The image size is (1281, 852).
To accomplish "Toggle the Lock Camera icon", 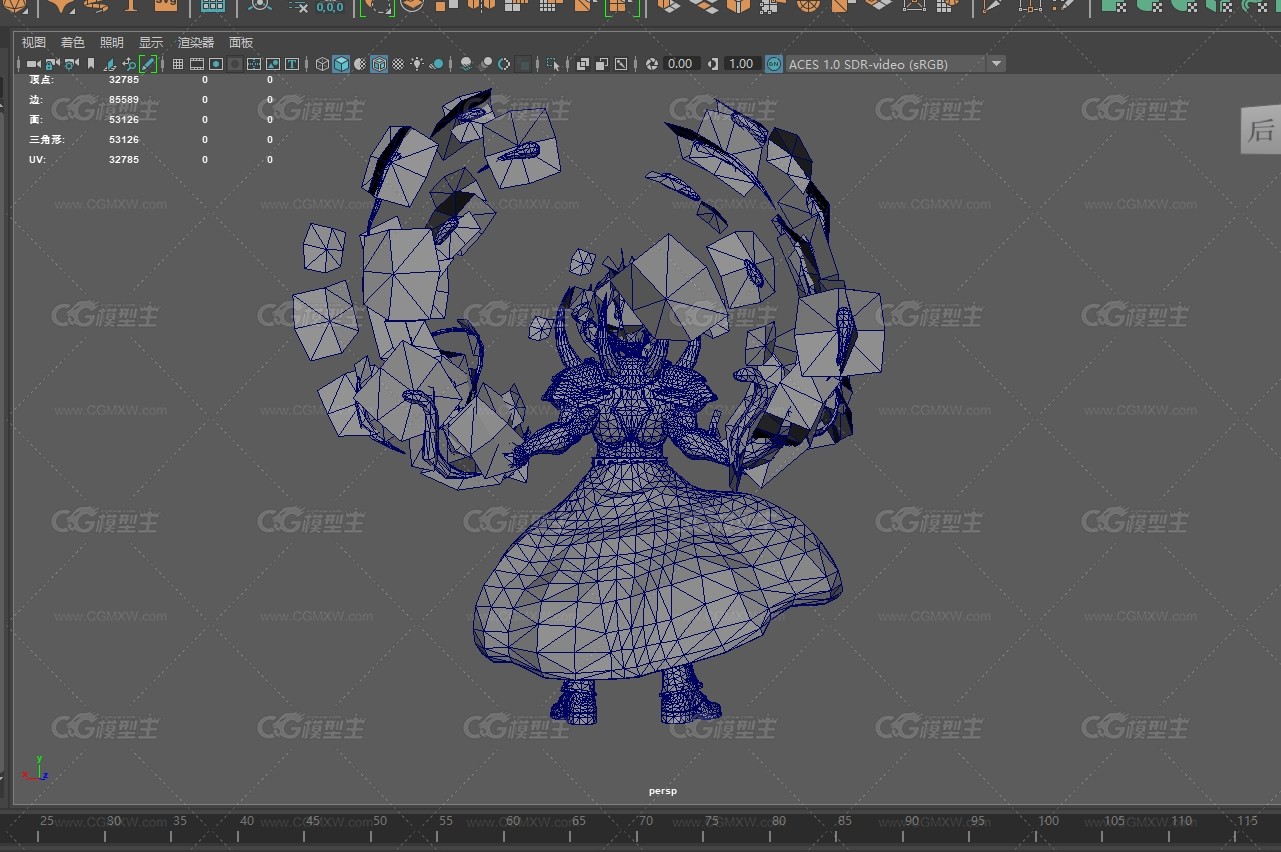I will pos(52,64).
